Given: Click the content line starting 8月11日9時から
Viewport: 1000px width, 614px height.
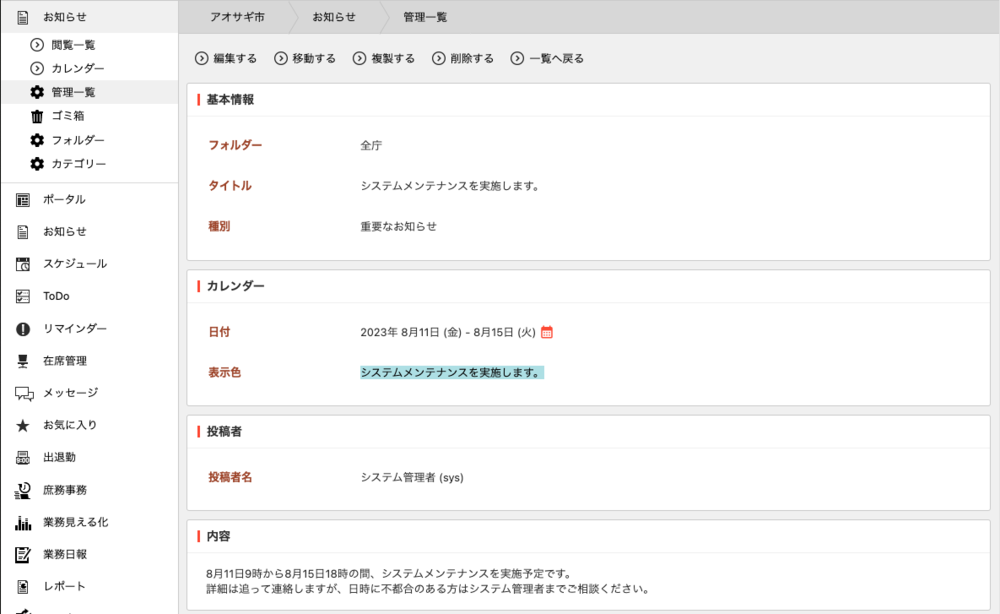Looking at the screenshot, I should [389, 574].
